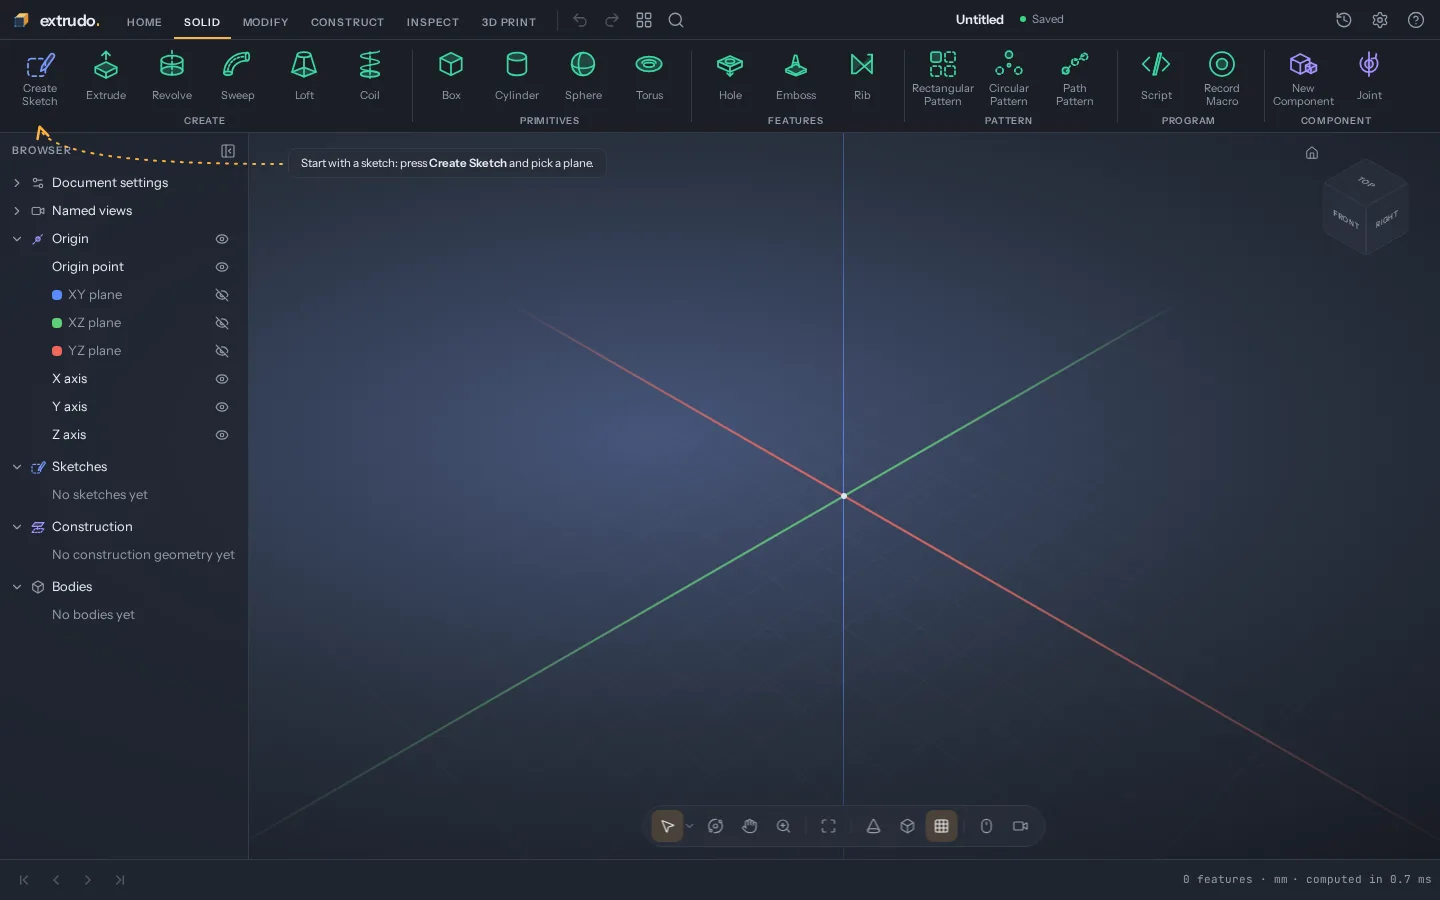Open the Script editor tool
The image size is (1440, 900).
1156,79
